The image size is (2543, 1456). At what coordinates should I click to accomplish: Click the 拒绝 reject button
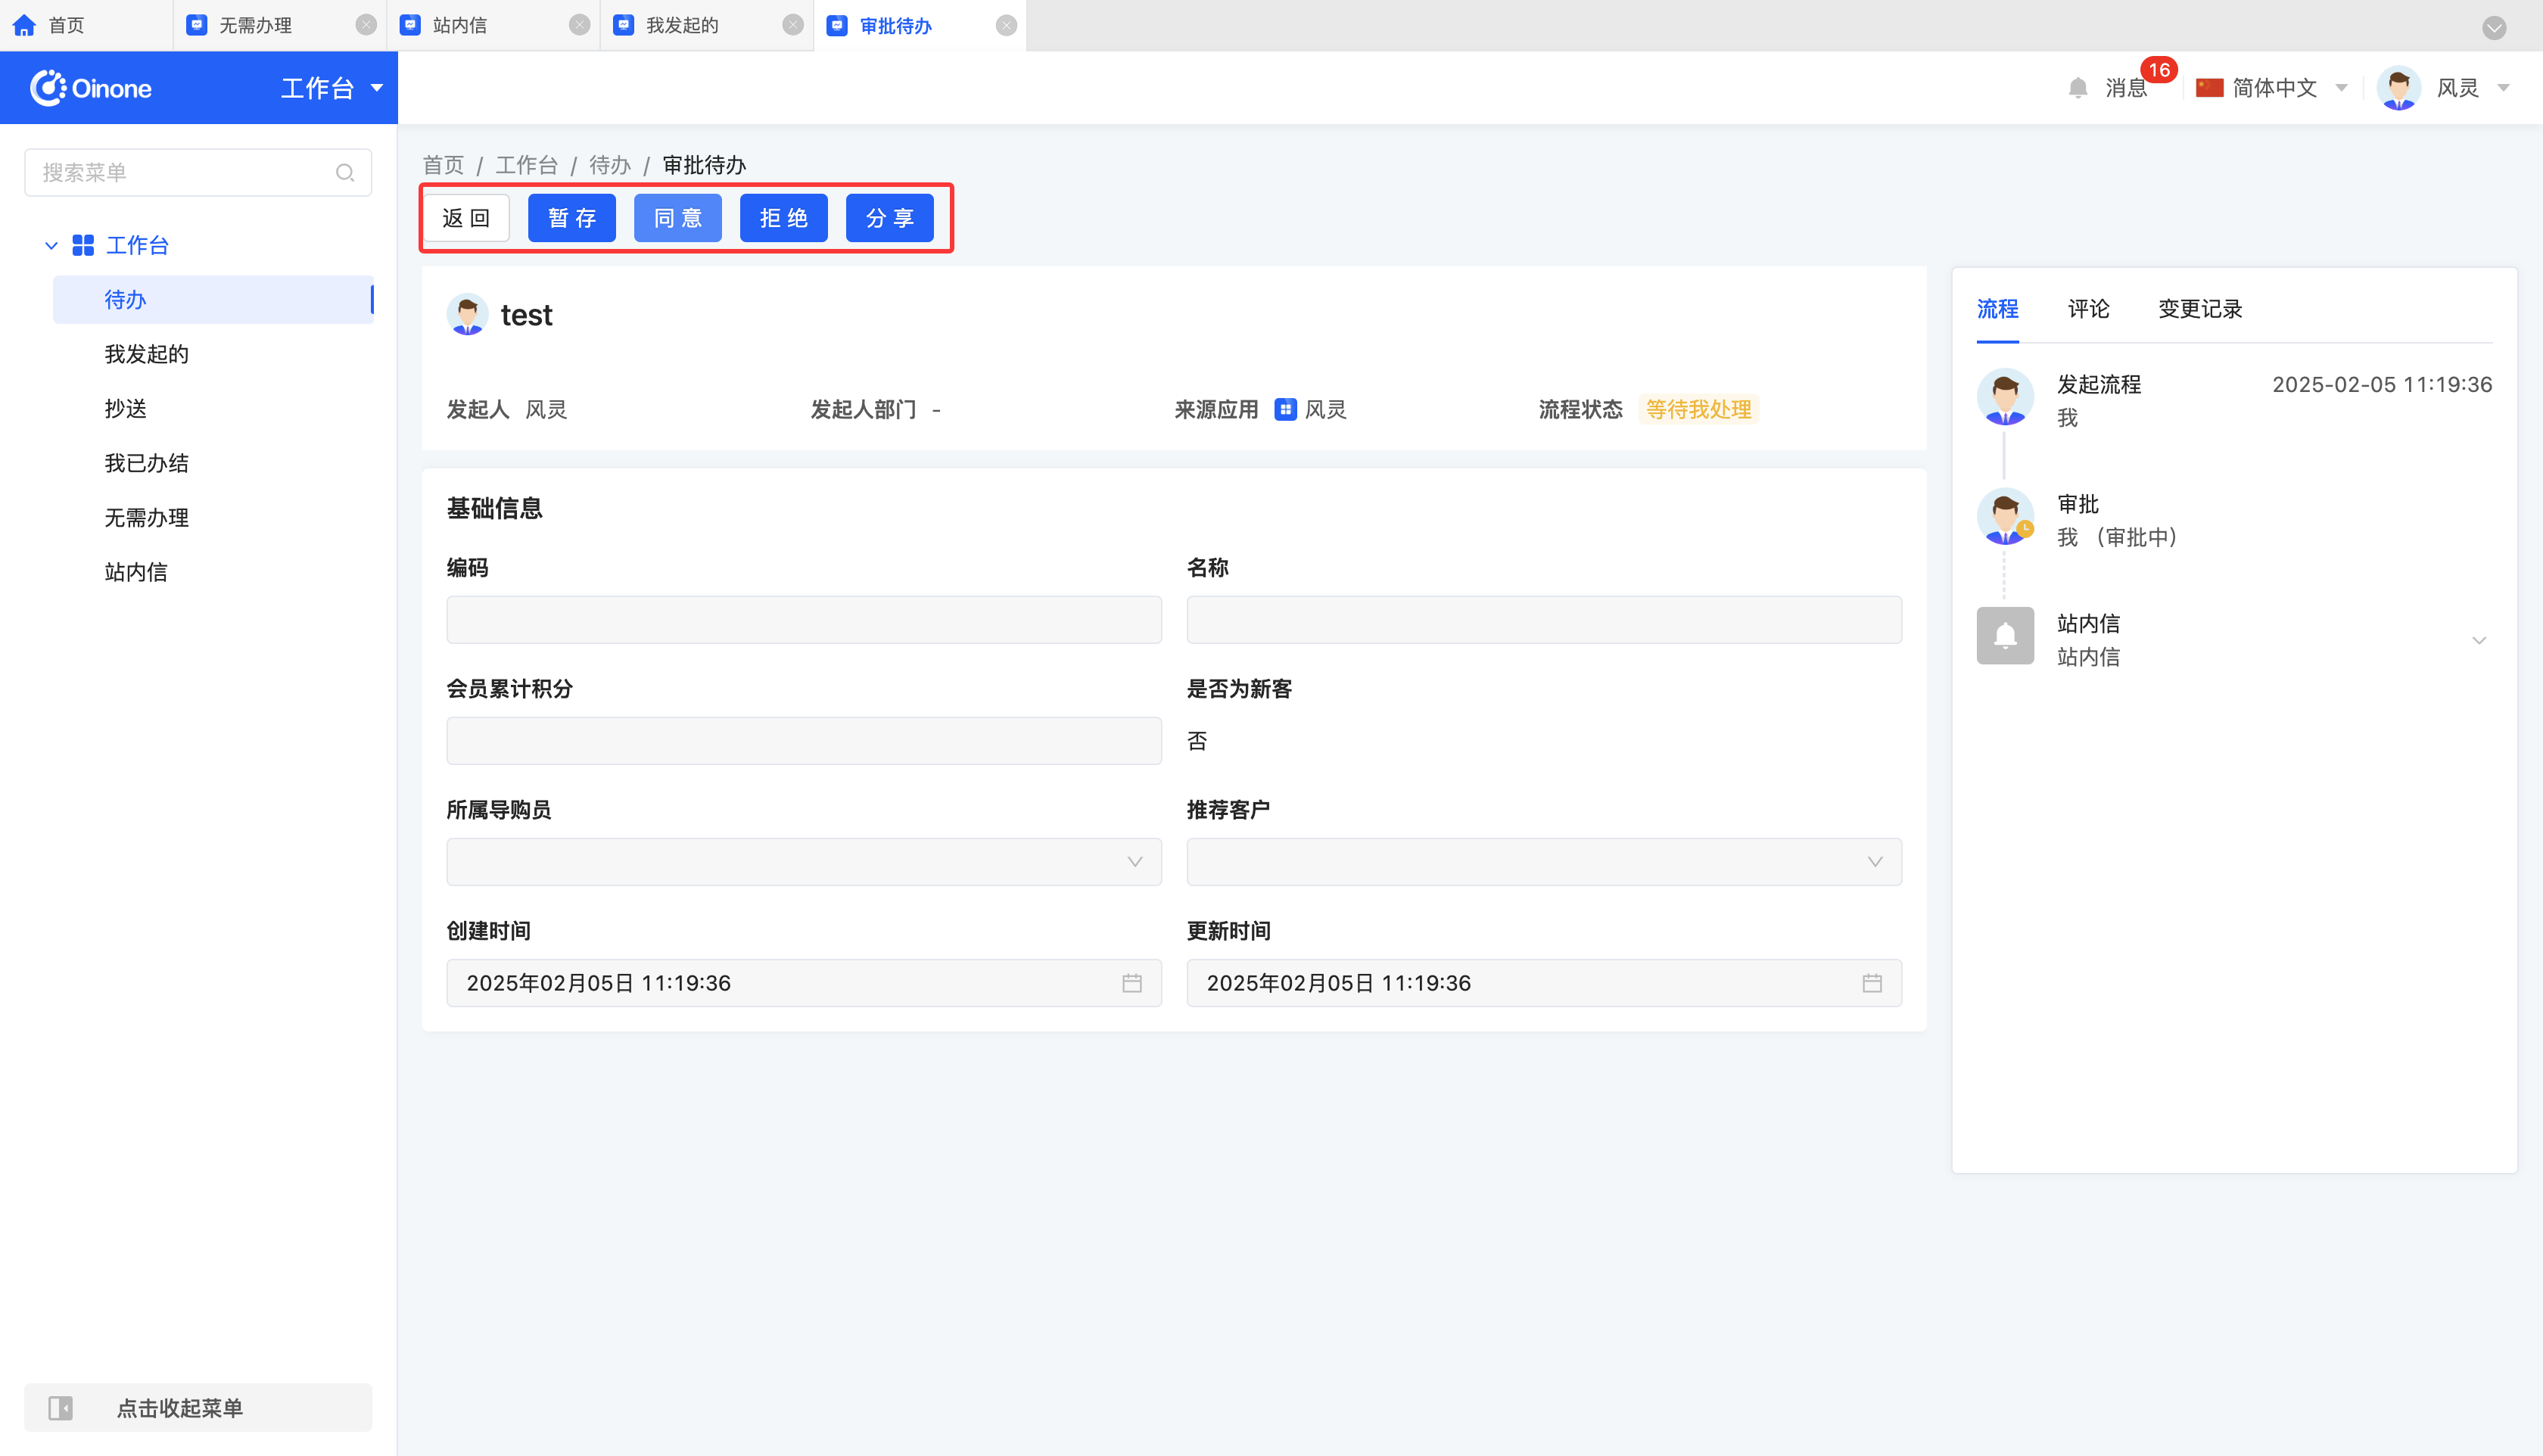coord(783,218)
